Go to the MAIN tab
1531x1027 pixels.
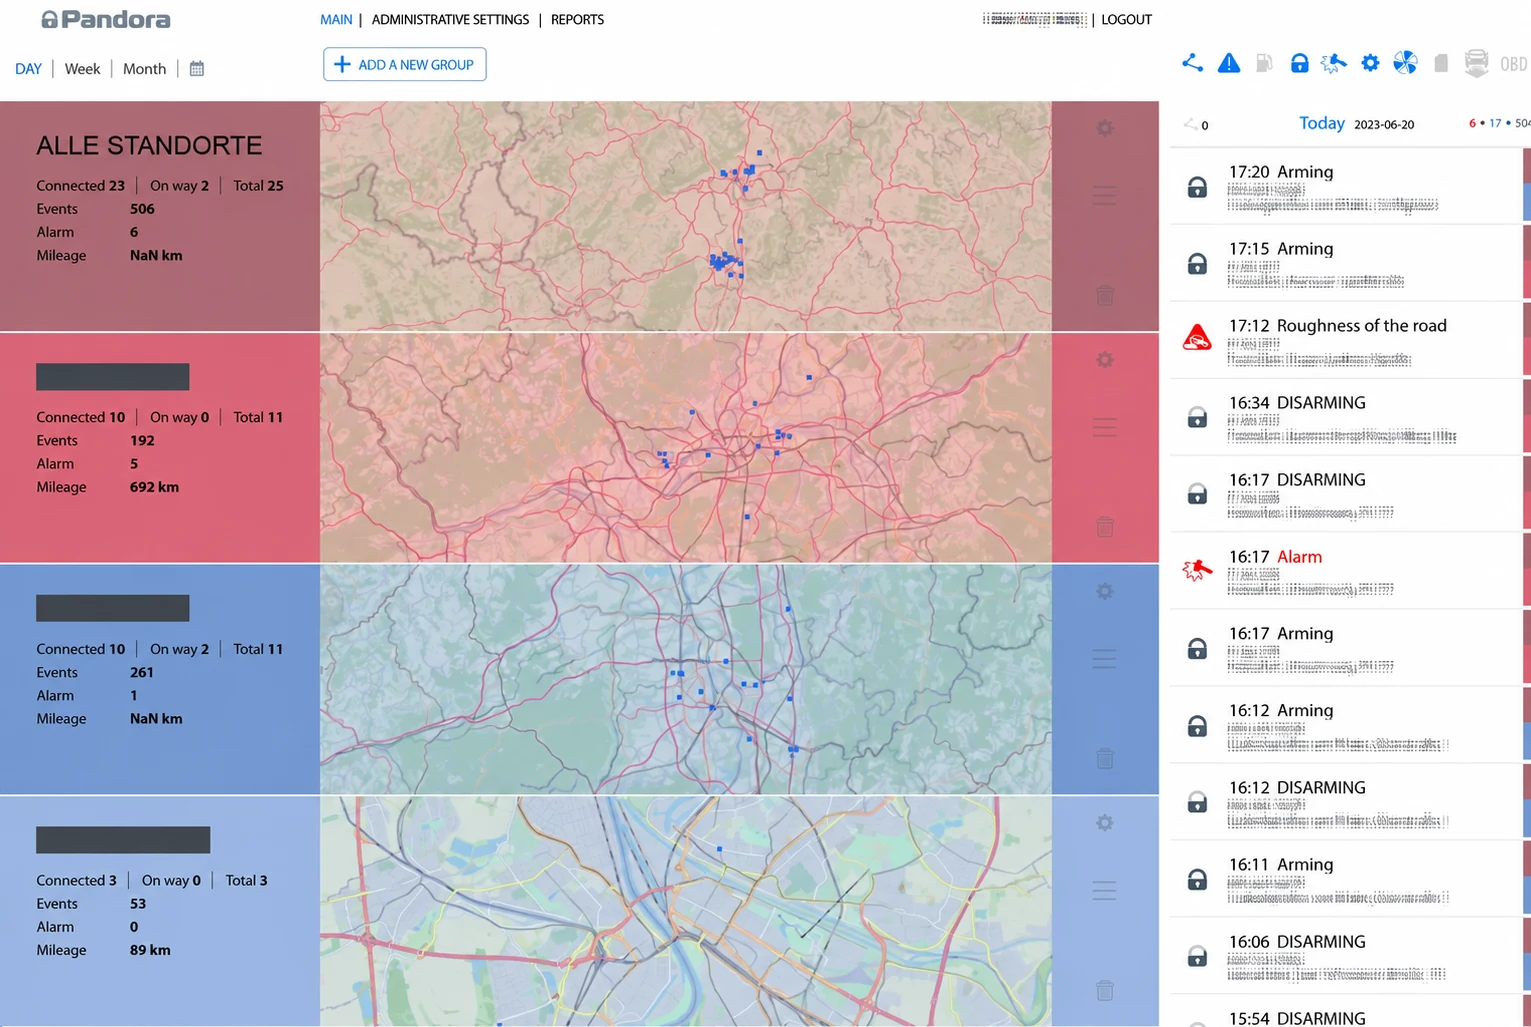tap(336, 19)
